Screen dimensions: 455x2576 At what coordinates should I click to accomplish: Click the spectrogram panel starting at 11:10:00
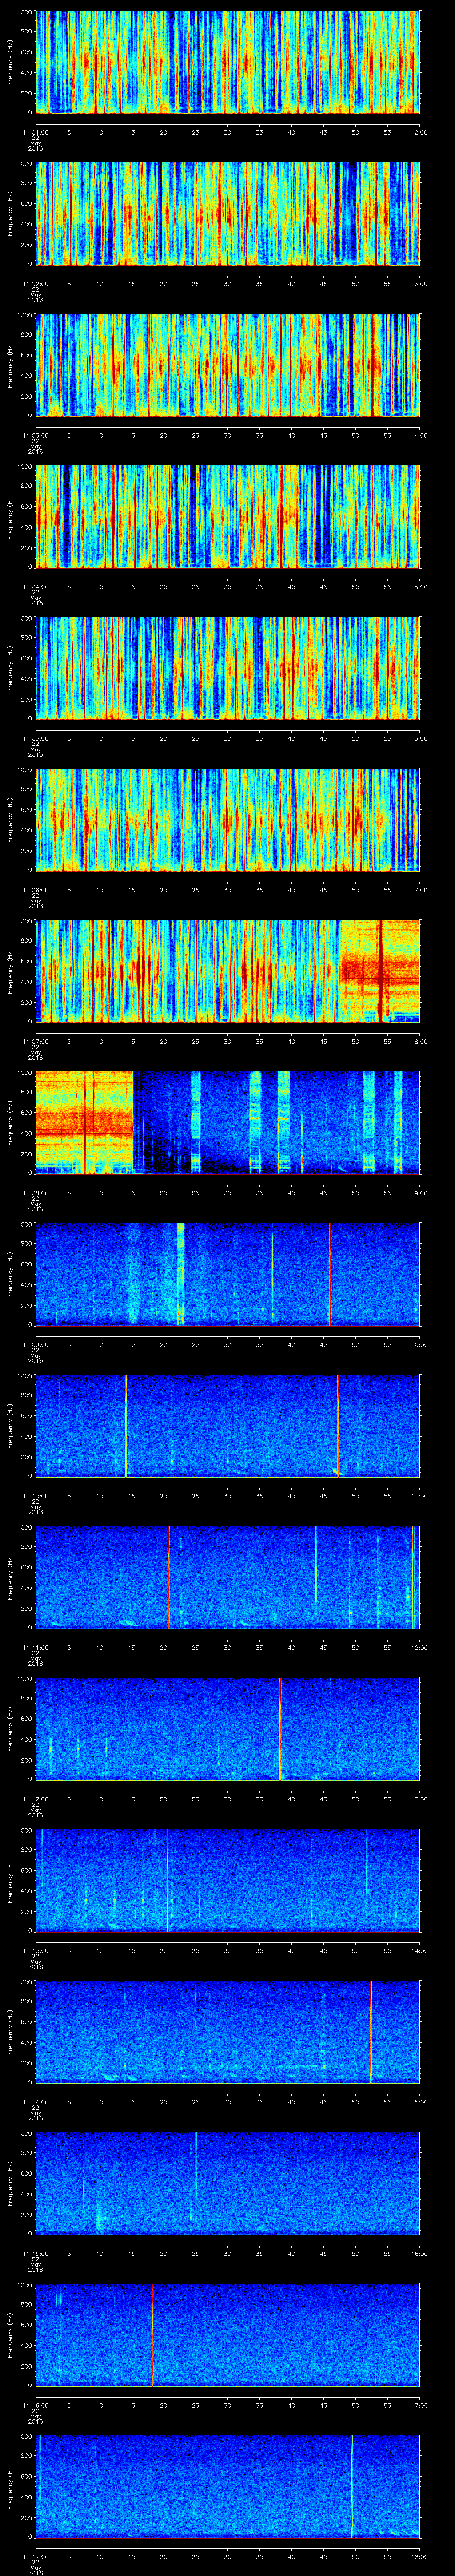pyautogui.click(x=227, y=1425)
